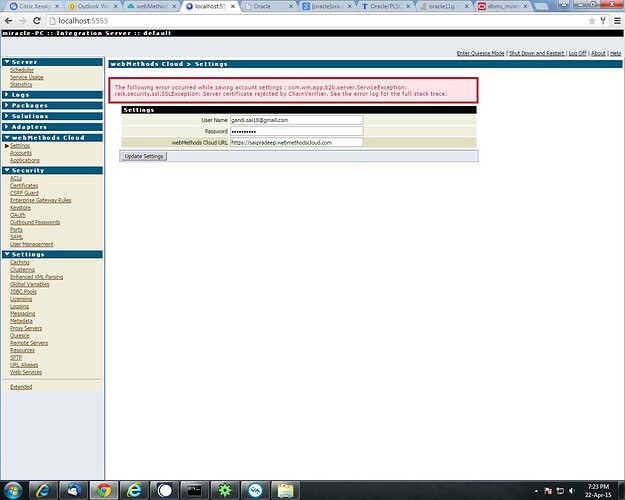Open the About link
Viewport: 625px width, 500px height.
(598, 53)
